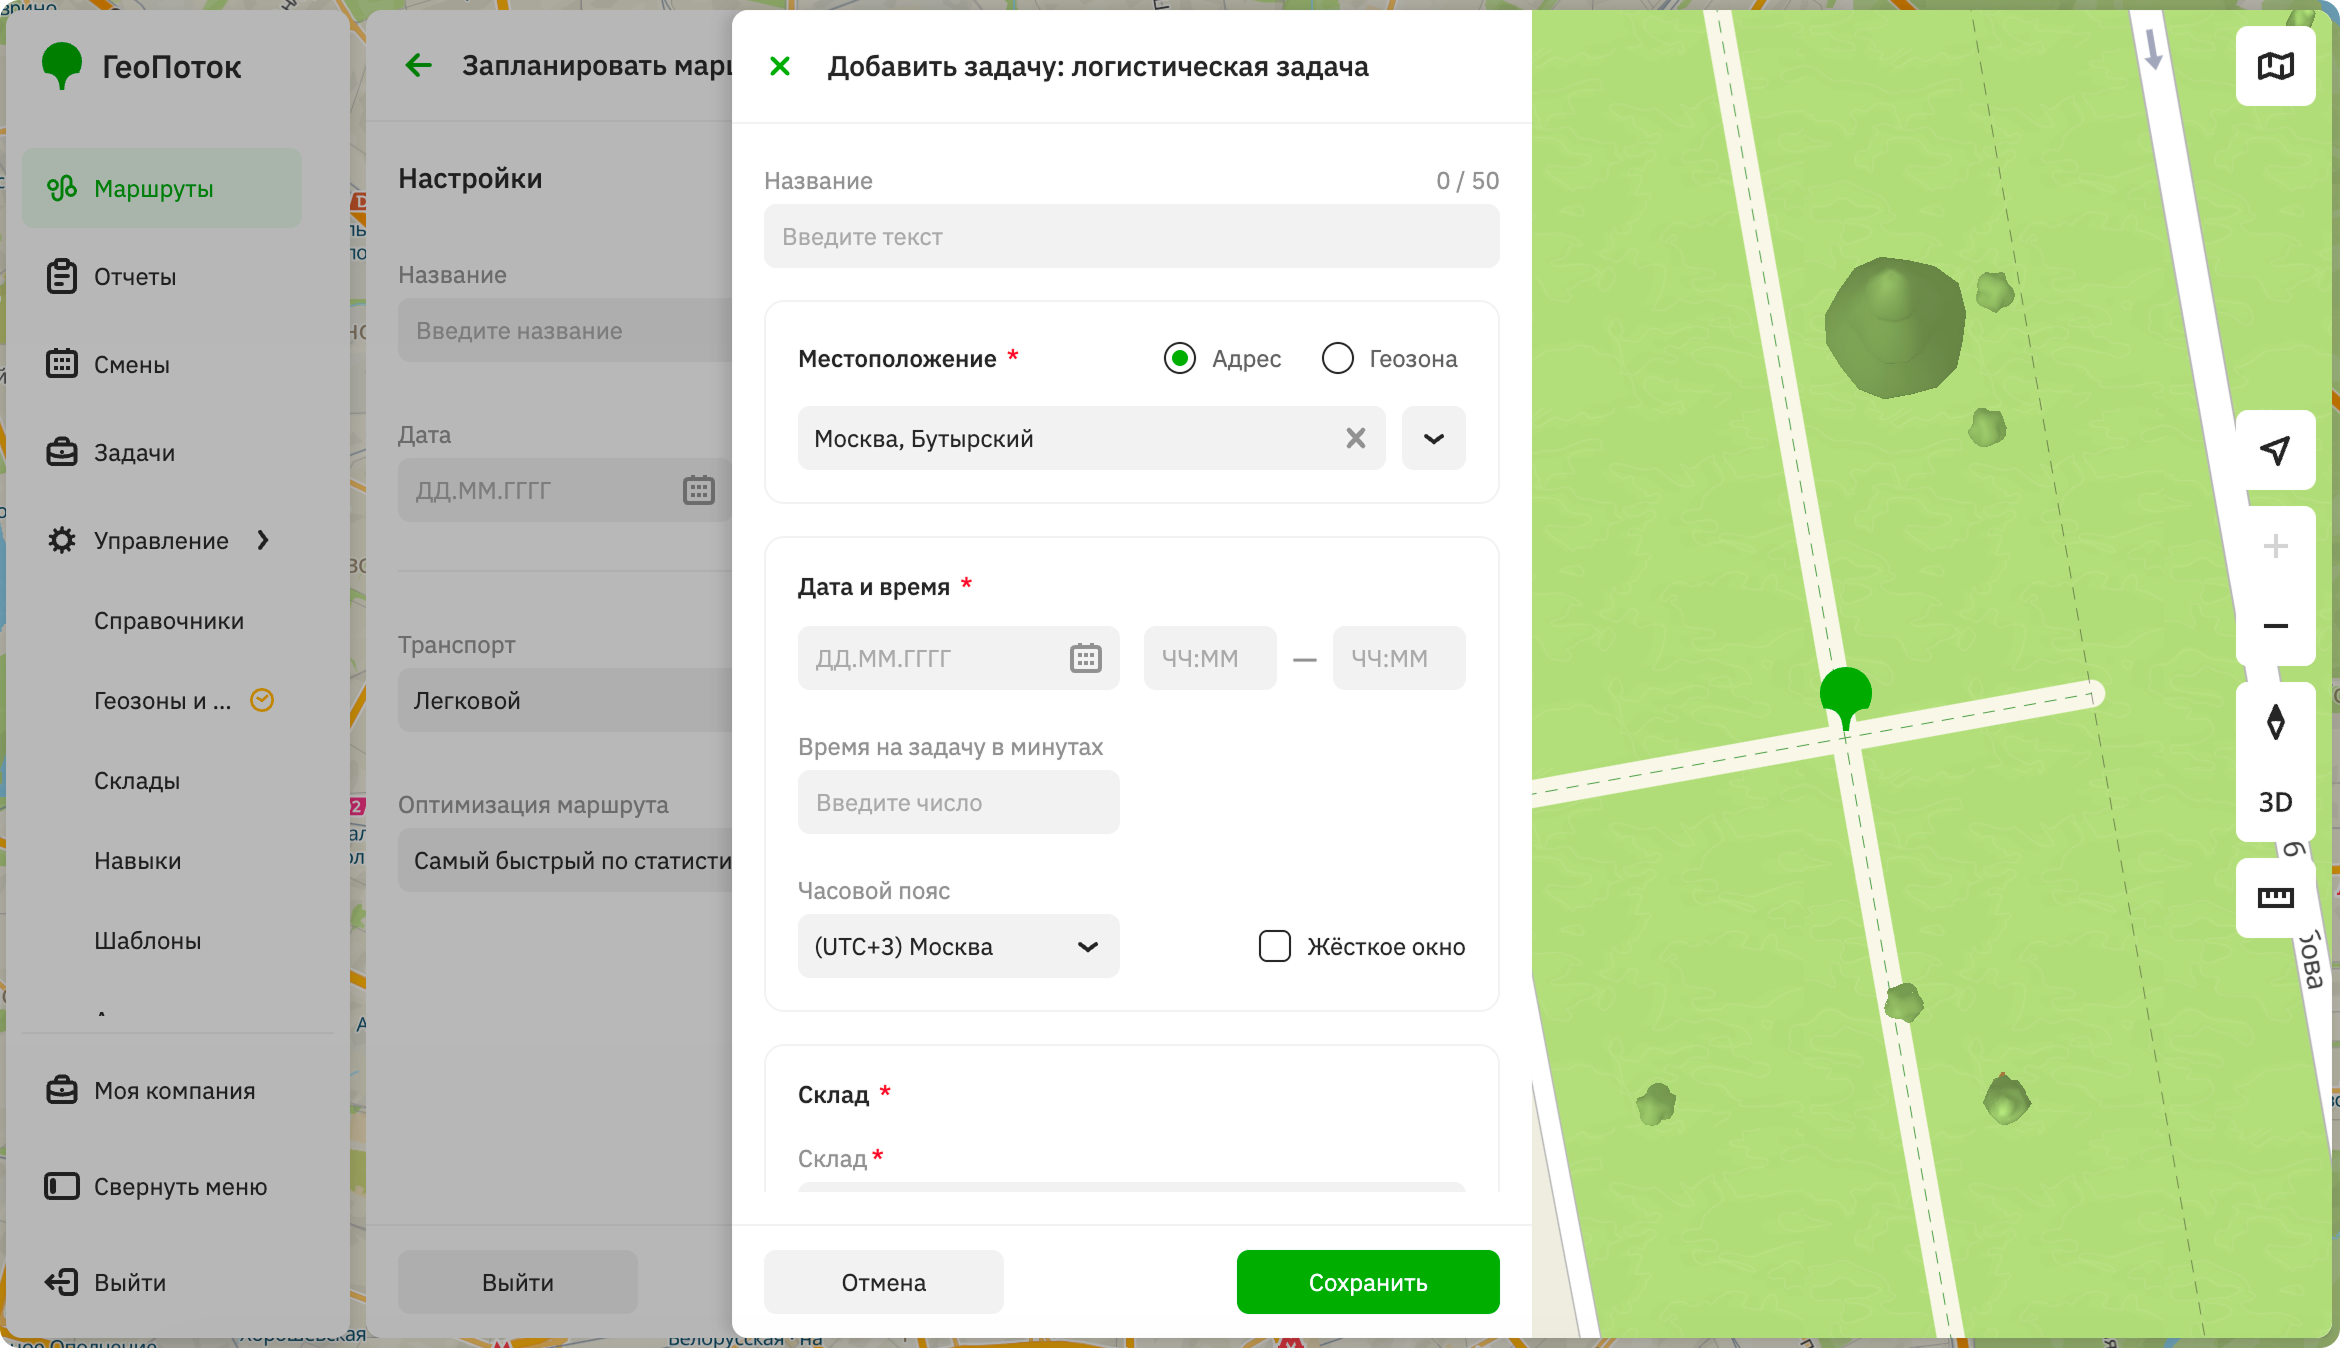
Task: Open the Оптимизация маршрута dropdown
Action: click(x=565, y=860)
